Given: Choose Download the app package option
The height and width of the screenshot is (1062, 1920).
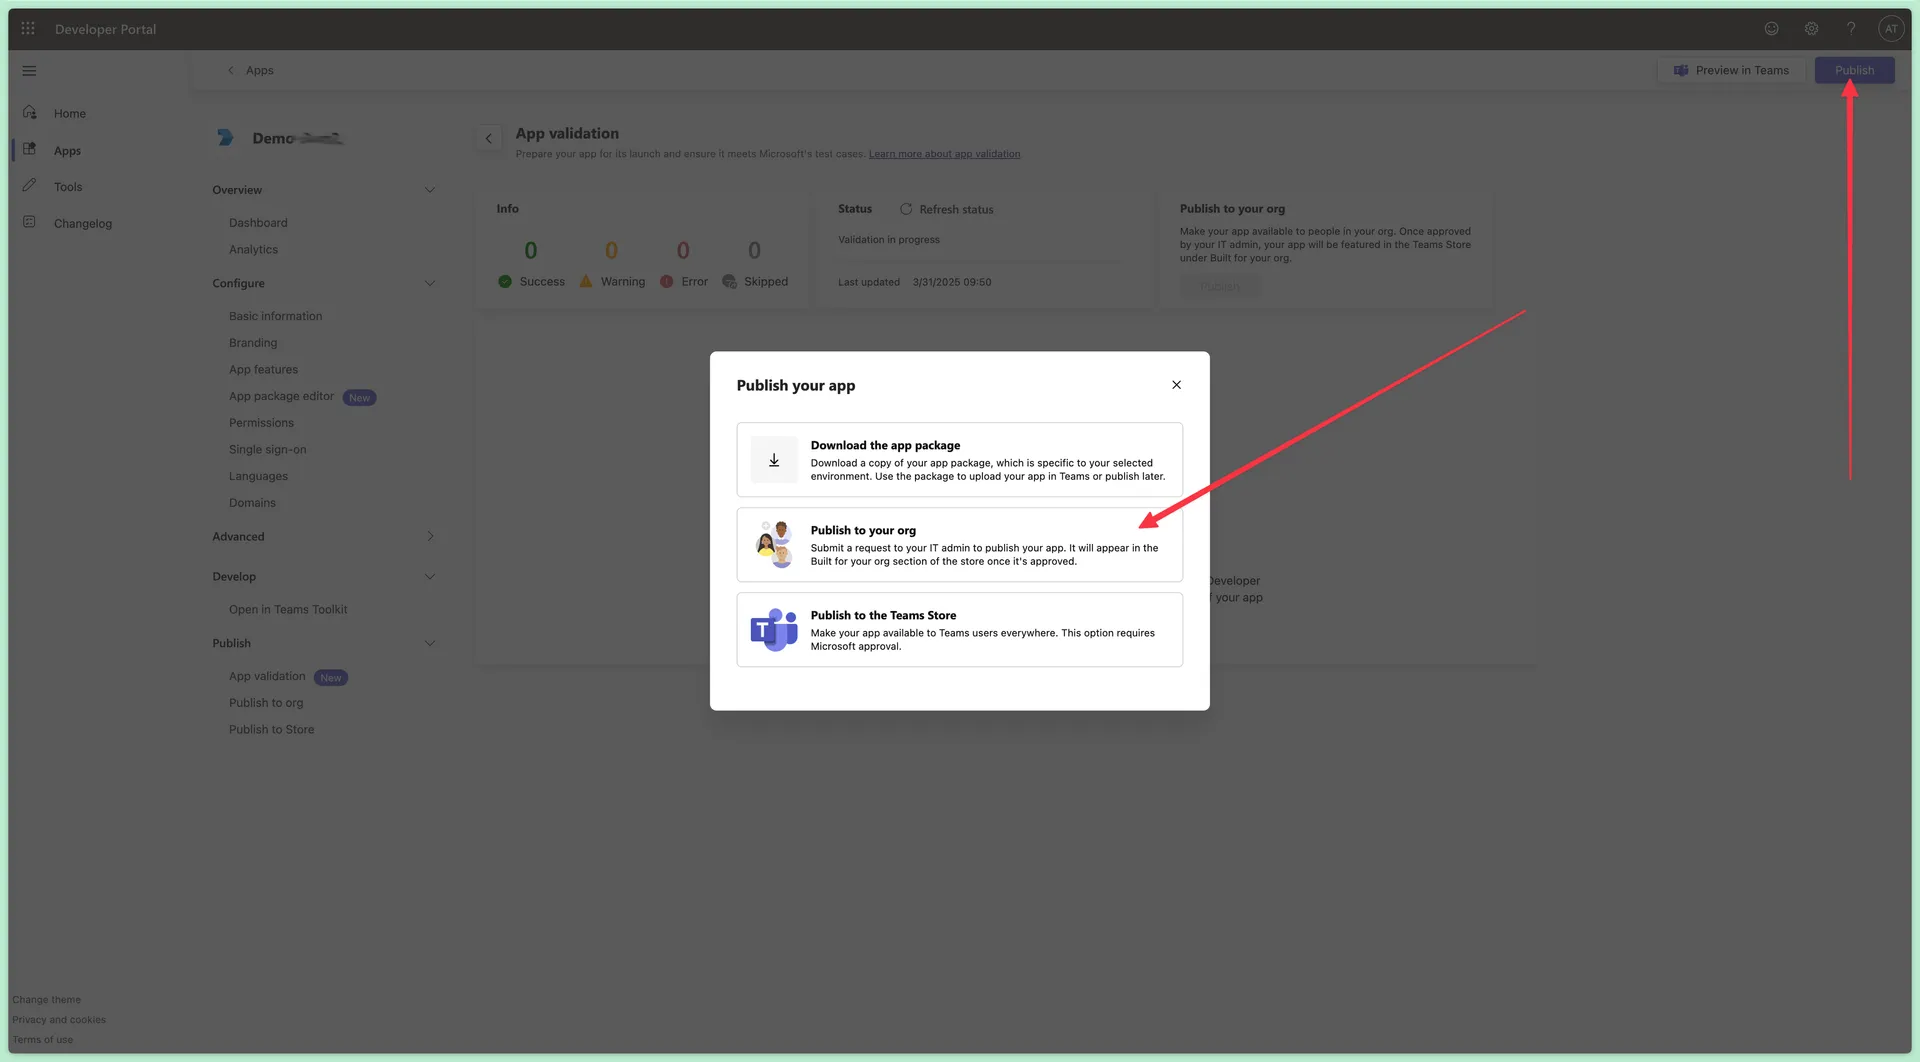Looking at the screenshot, I should click(x=959, y=460).
